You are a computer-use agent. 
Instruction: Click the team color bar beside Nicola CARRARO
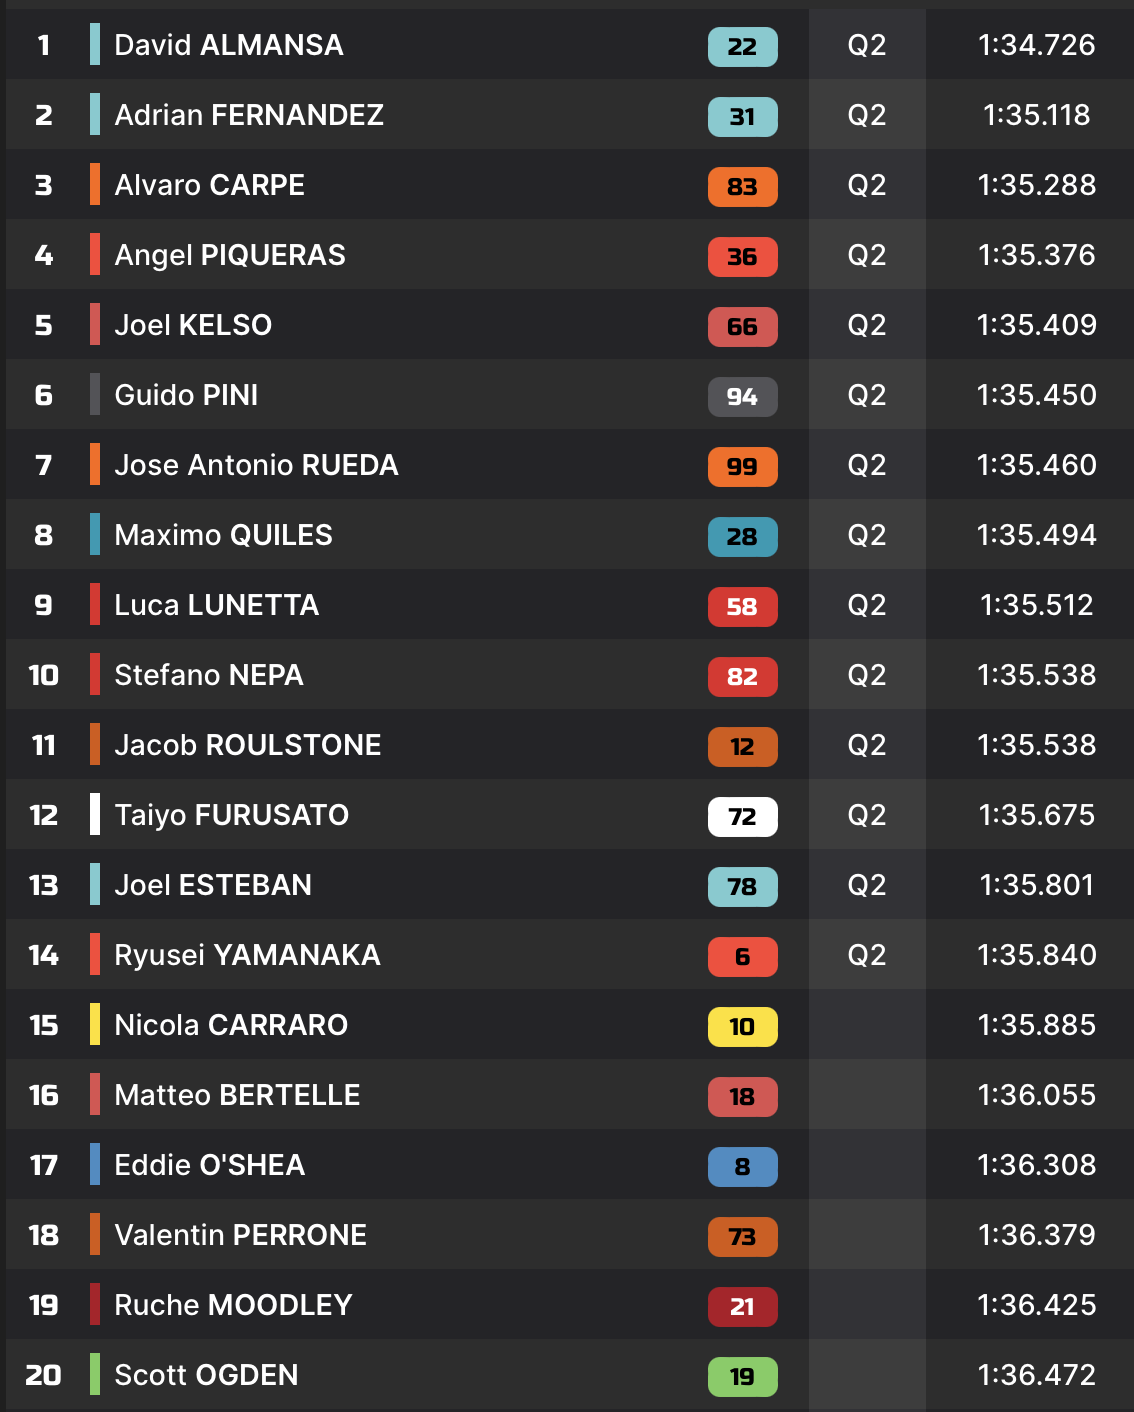[x=95, y=1024]
